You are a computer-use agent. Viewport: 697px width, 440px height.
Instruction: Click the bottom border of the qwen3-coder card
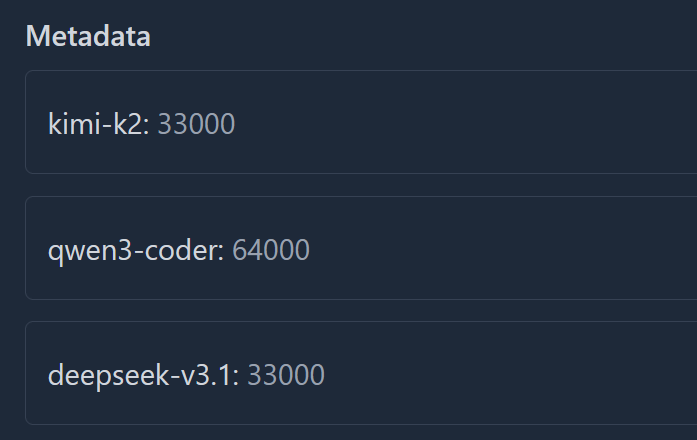[361, 300]
